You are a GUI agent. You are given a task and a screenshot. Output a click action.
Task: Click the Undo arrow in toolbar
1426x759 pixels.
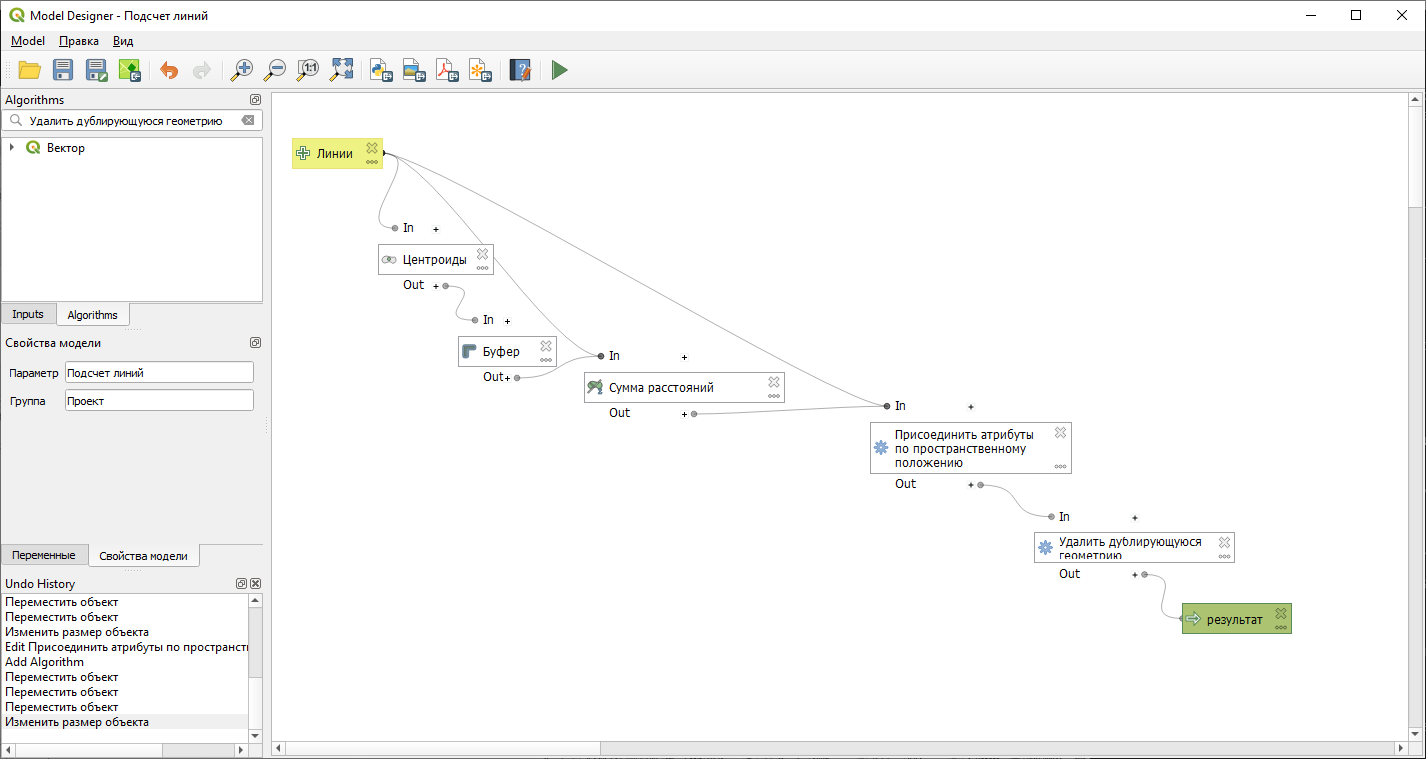[x=169, y=70]
